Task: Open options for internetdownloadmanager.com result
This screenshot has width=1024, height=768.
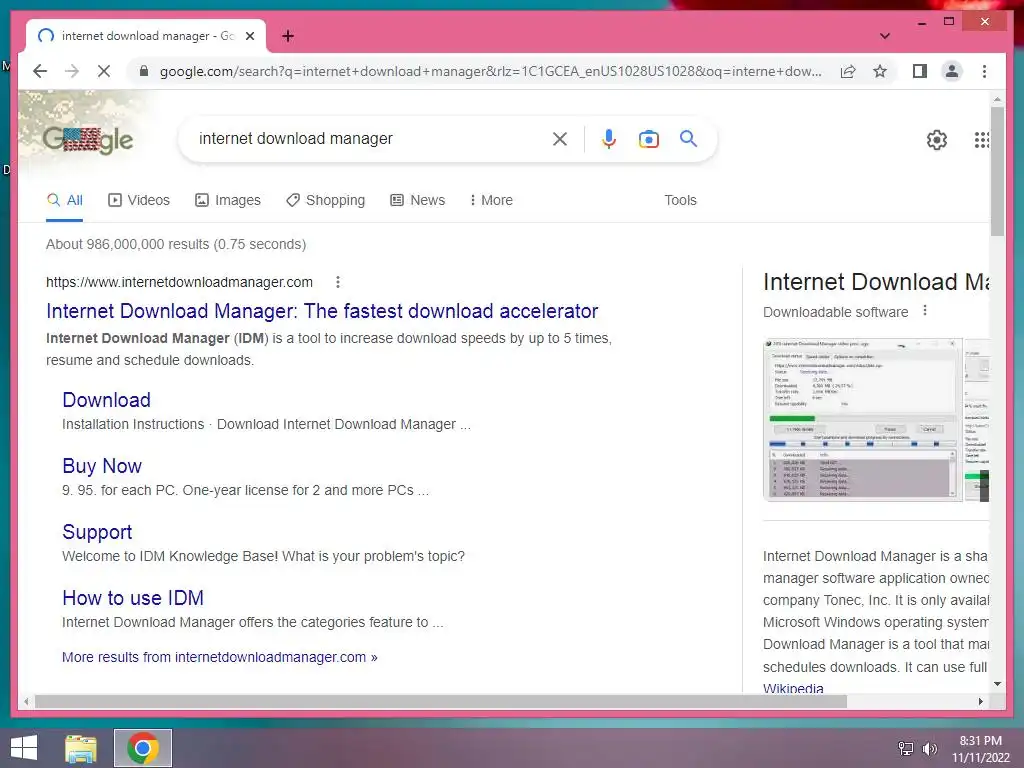Action: point(338,282)
